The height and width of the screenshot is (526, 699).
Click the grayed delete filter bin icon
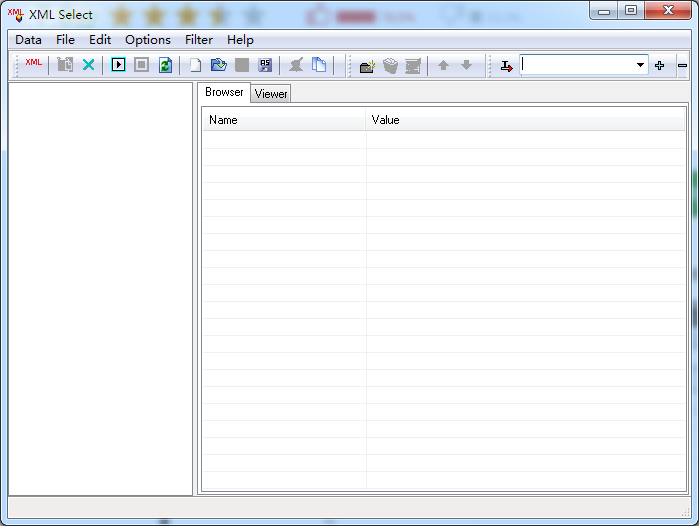click(x=391, y=66)
